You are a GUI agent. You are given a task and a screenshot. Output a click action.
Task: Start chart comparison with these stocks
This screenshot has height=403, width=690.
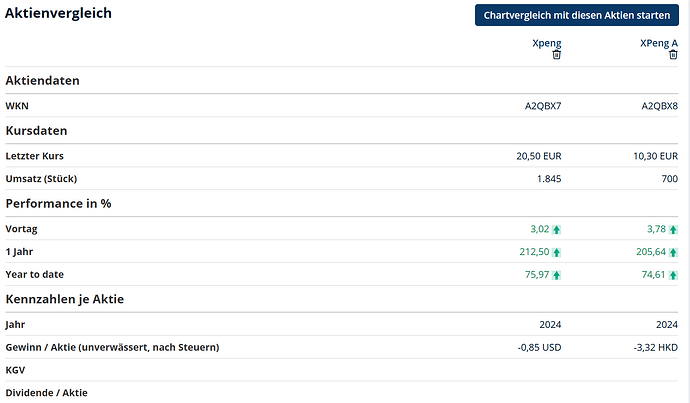[x=577, y=16]
